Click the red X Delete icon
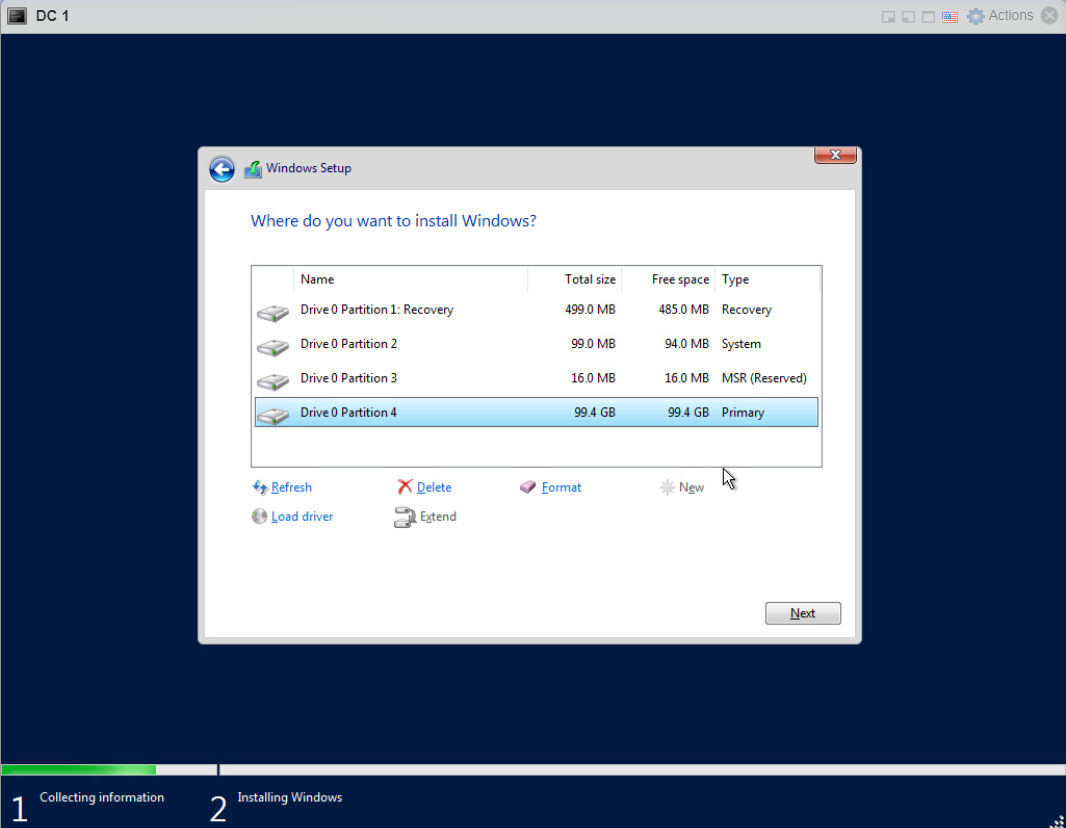The image size is (1066, 828). click(405, 487)
